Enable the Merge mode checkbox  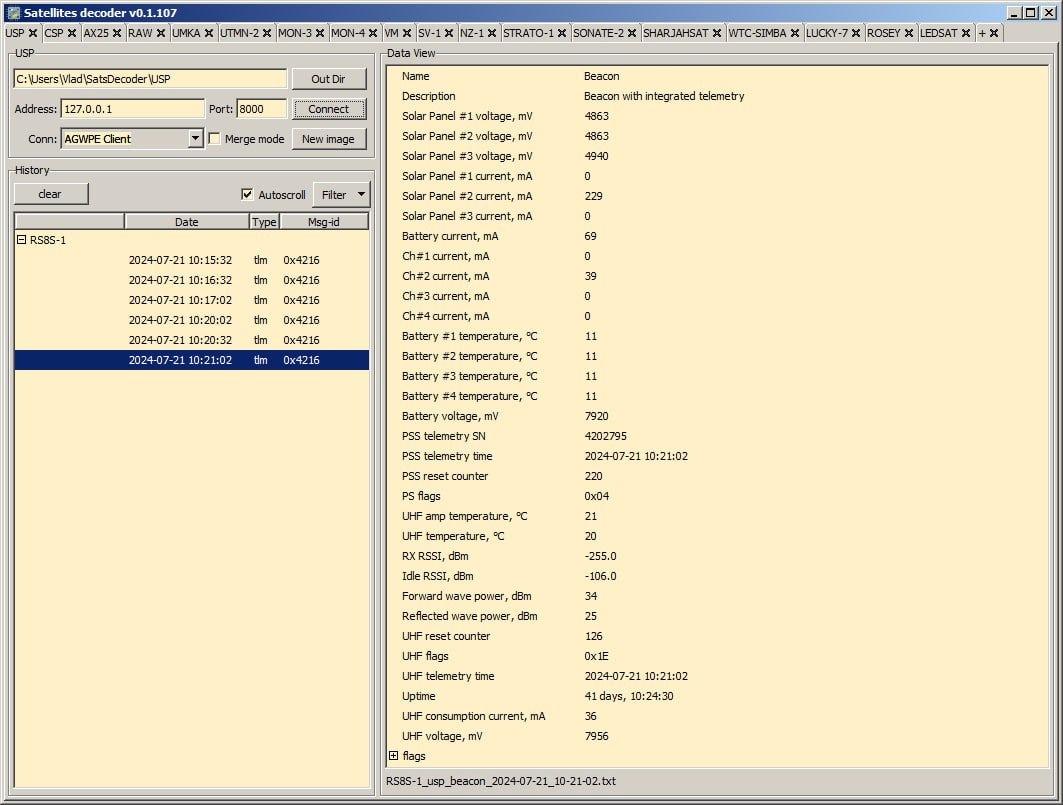point(214,139)
